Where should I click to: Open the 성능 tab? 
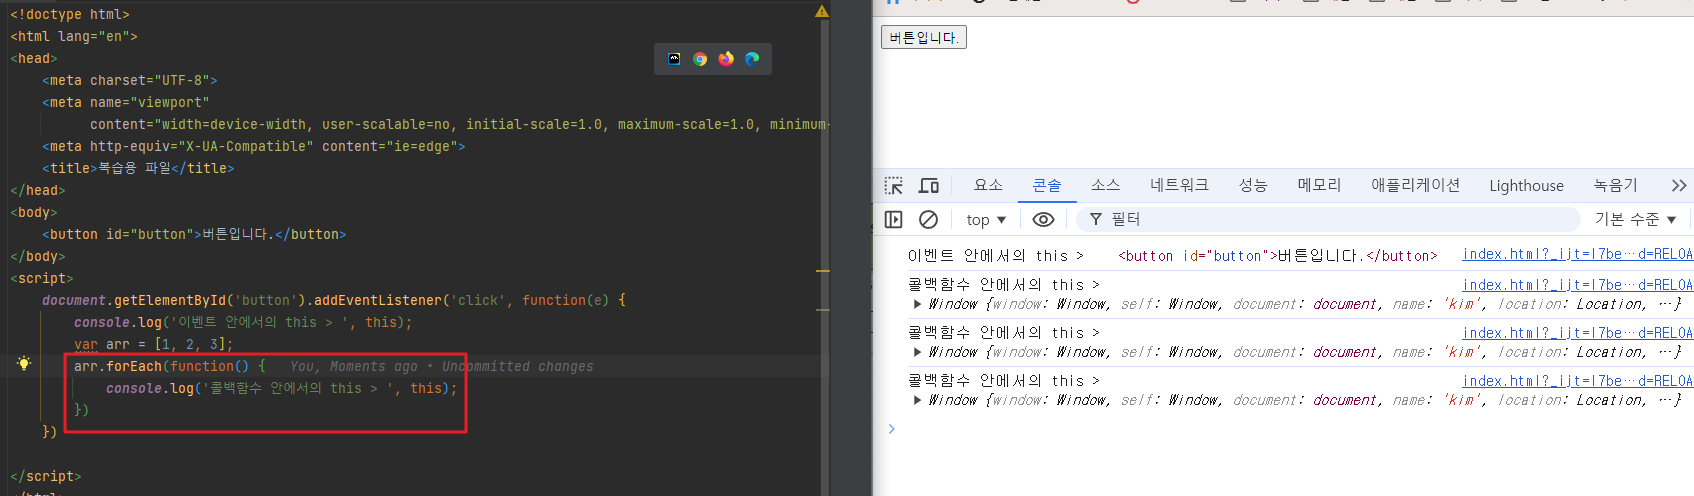[x=1253, y=185]
